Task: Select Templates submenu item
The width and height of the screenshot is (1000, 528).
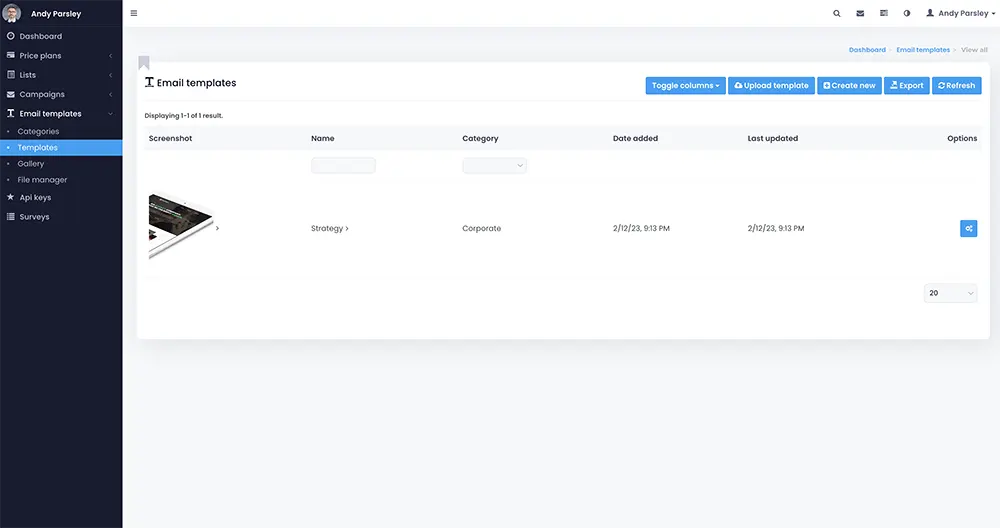Action: click(61, 147)
